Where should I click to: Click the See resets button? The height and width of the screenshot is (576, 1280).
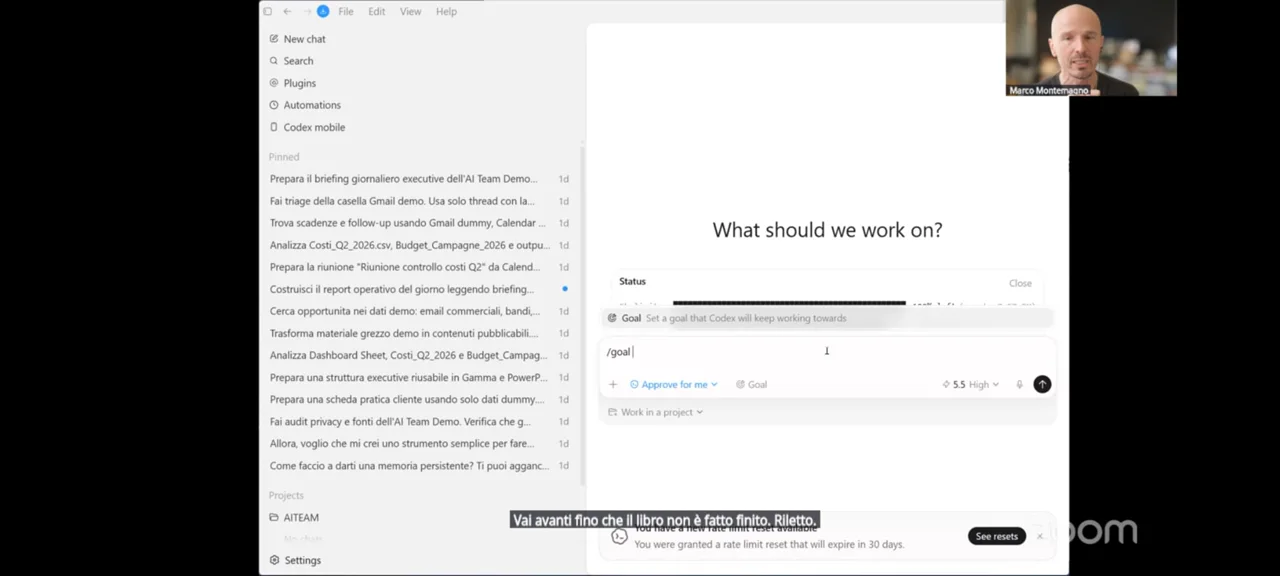pos(996,536)
